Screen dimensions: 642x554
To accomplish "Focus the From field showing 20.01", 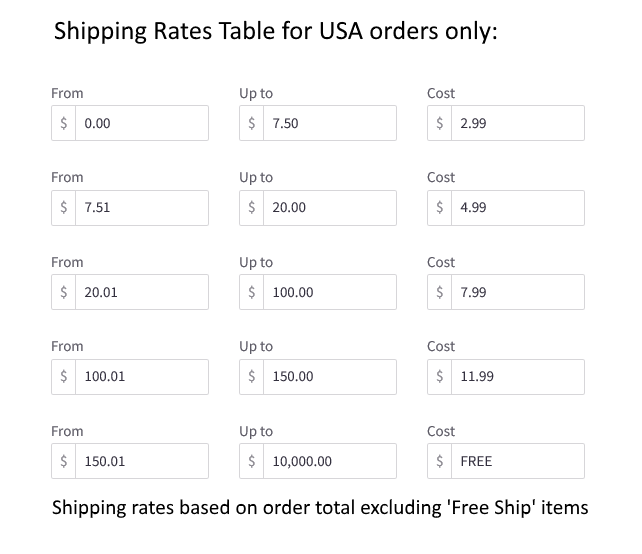I will pos(142,293).
